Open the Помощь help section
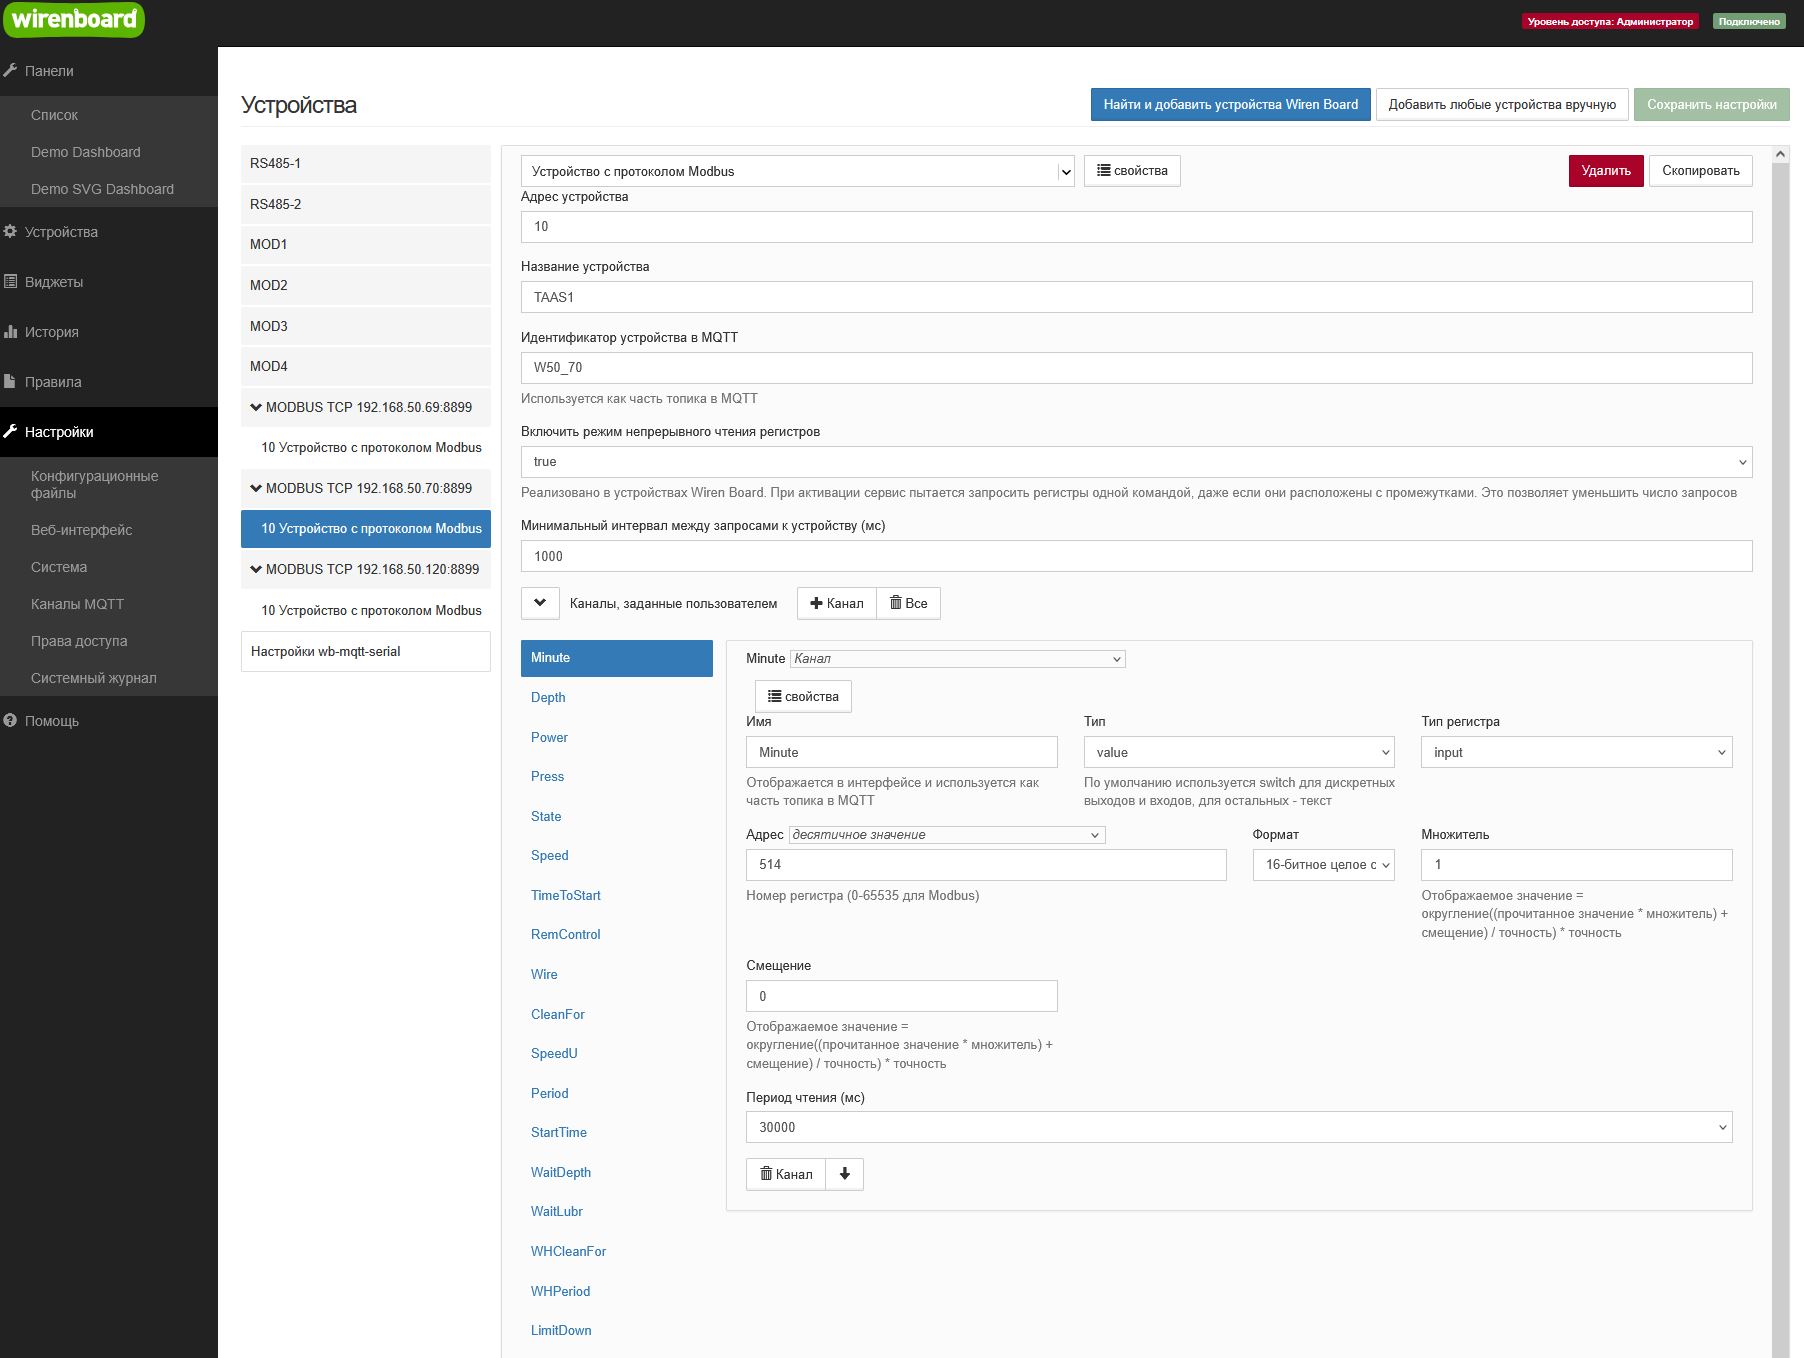 click(x=51, y=721)
